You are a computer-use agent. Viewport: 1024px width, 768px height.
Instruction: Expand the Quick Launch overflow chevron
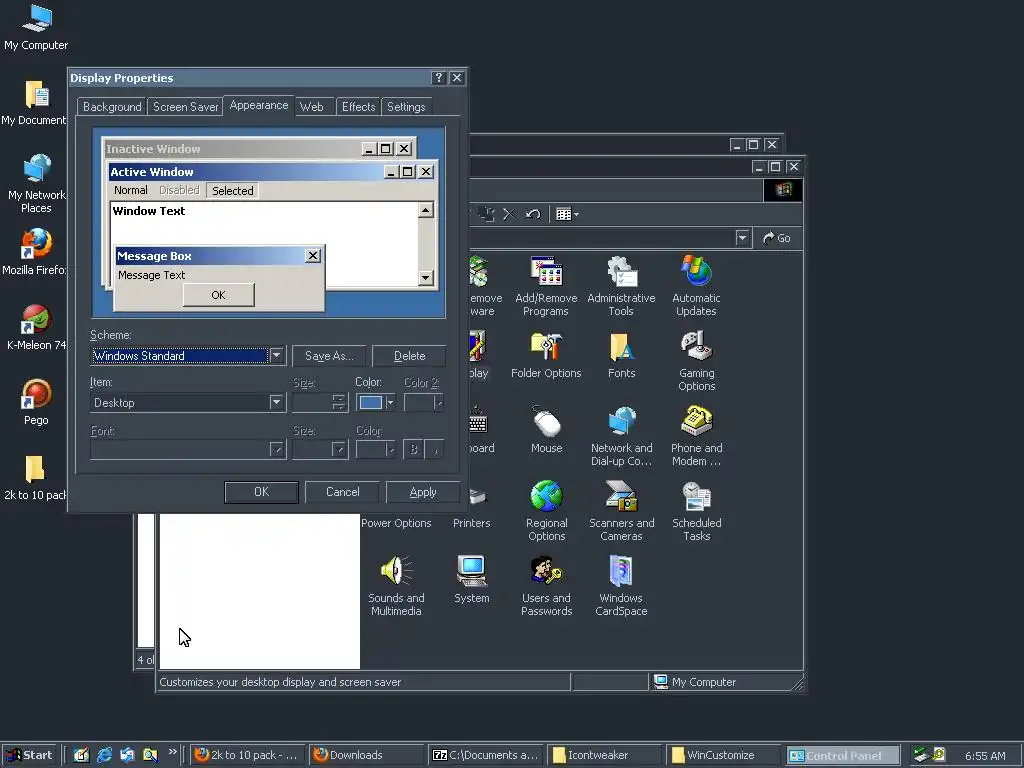pyautogui.click(x=172, y=752)
